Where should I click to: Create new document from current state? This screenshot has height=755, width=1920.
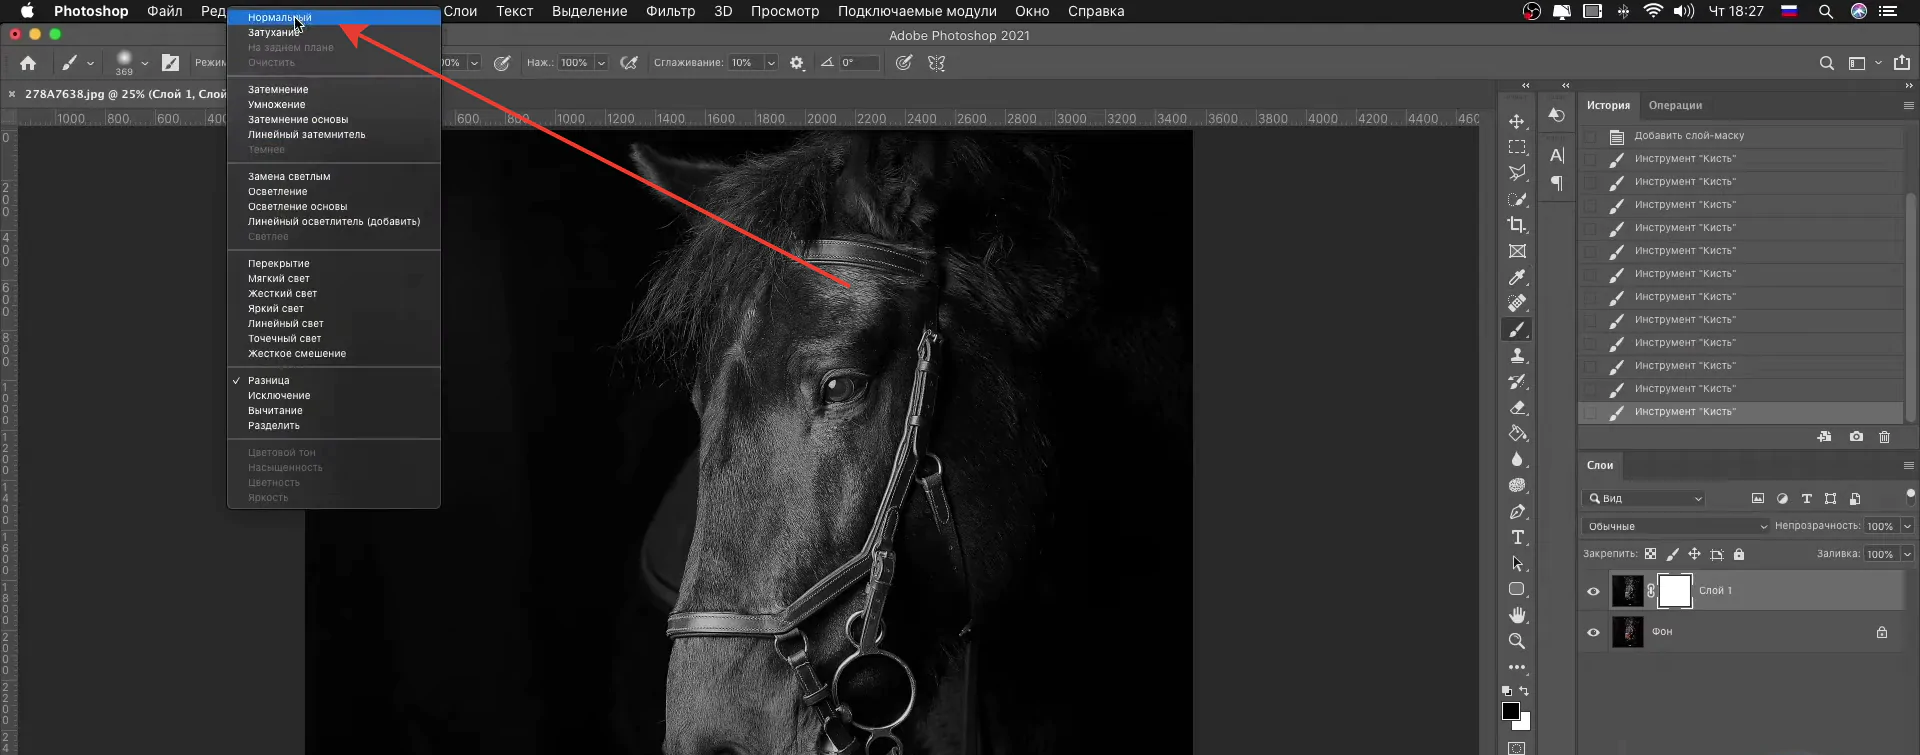[1824, 437]
